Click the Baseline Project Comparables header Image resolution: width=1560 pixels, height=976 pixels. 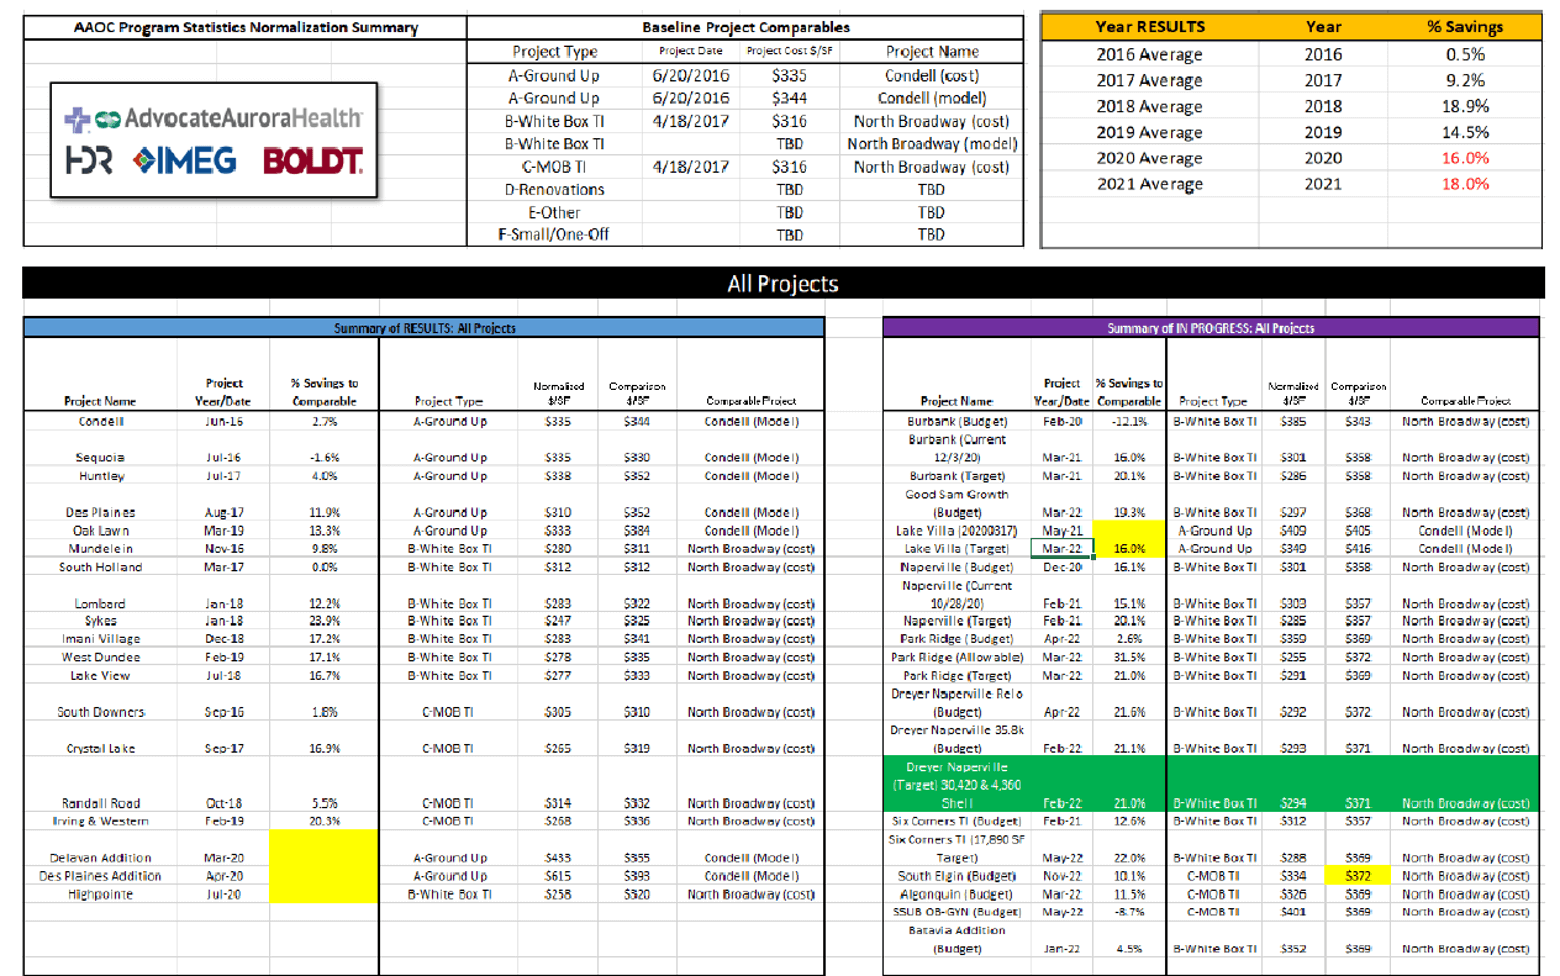pyautogui.click(x=745, y=26)
